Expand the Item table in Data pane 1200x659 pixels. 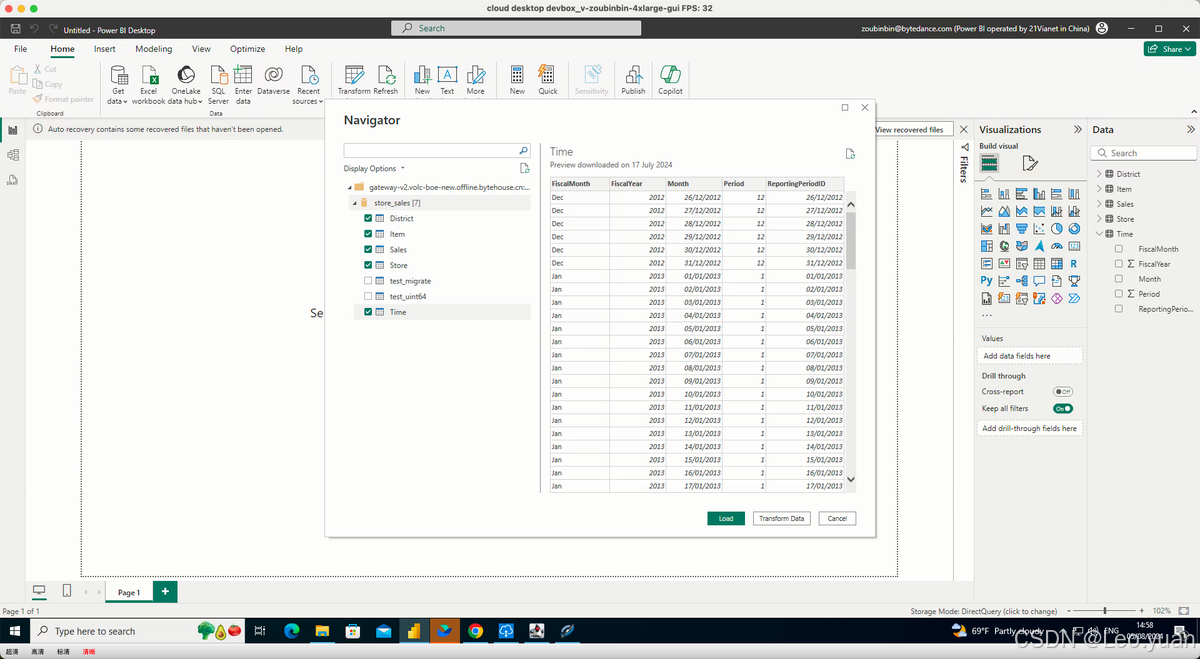[x=1099, y=189]
